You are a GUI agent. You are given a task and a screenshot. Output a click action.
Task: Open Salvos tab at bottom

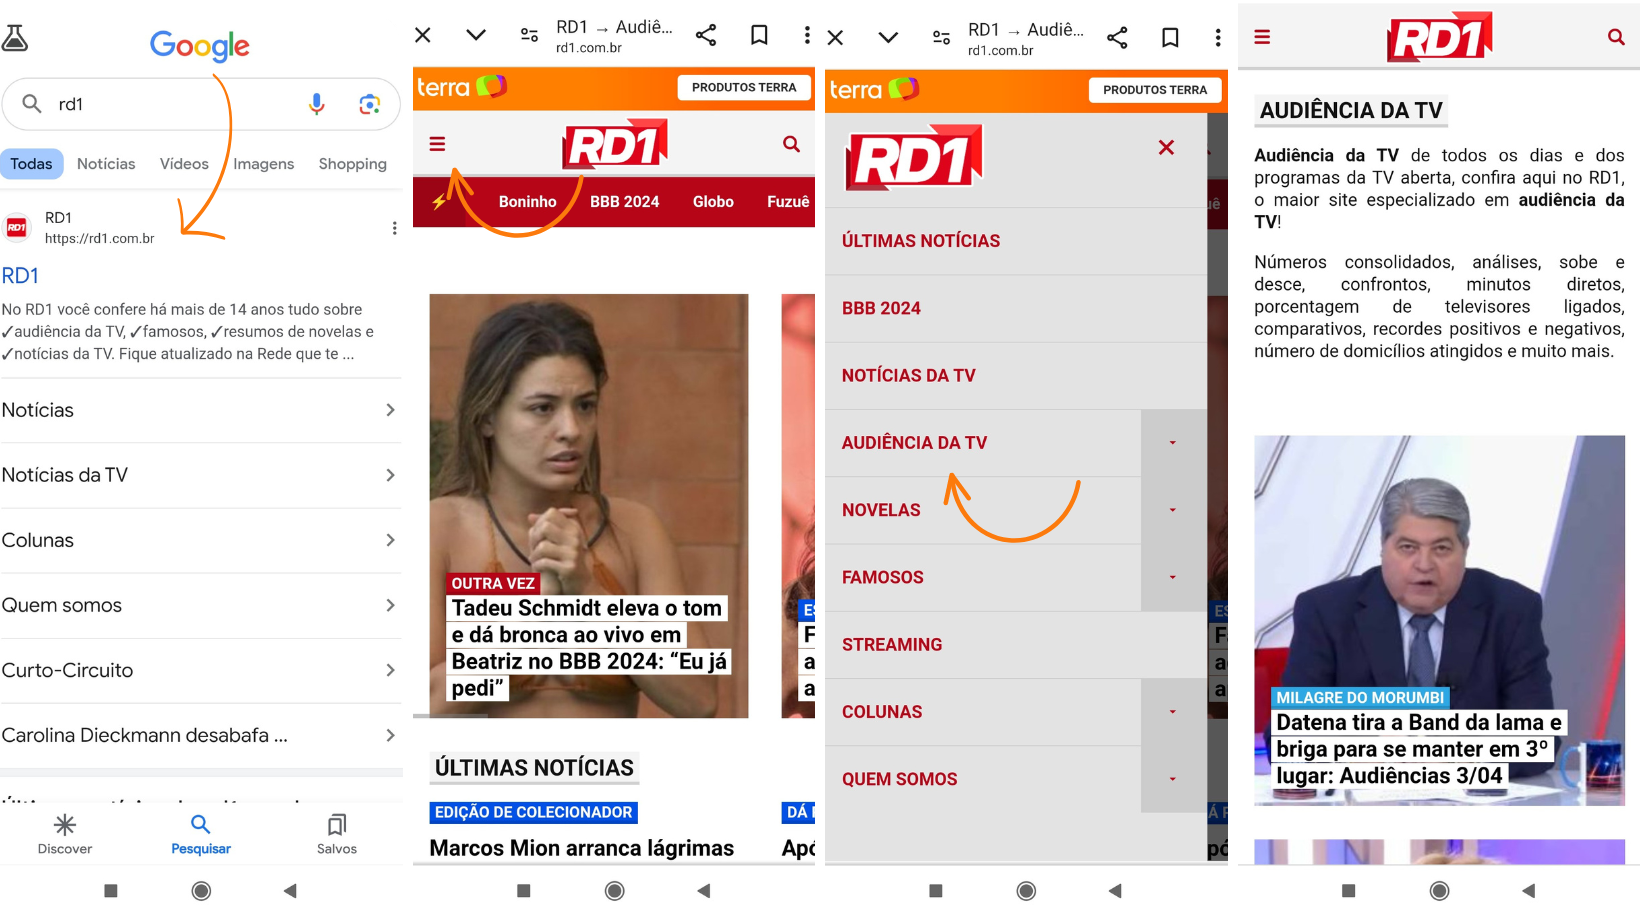(337, 834)
